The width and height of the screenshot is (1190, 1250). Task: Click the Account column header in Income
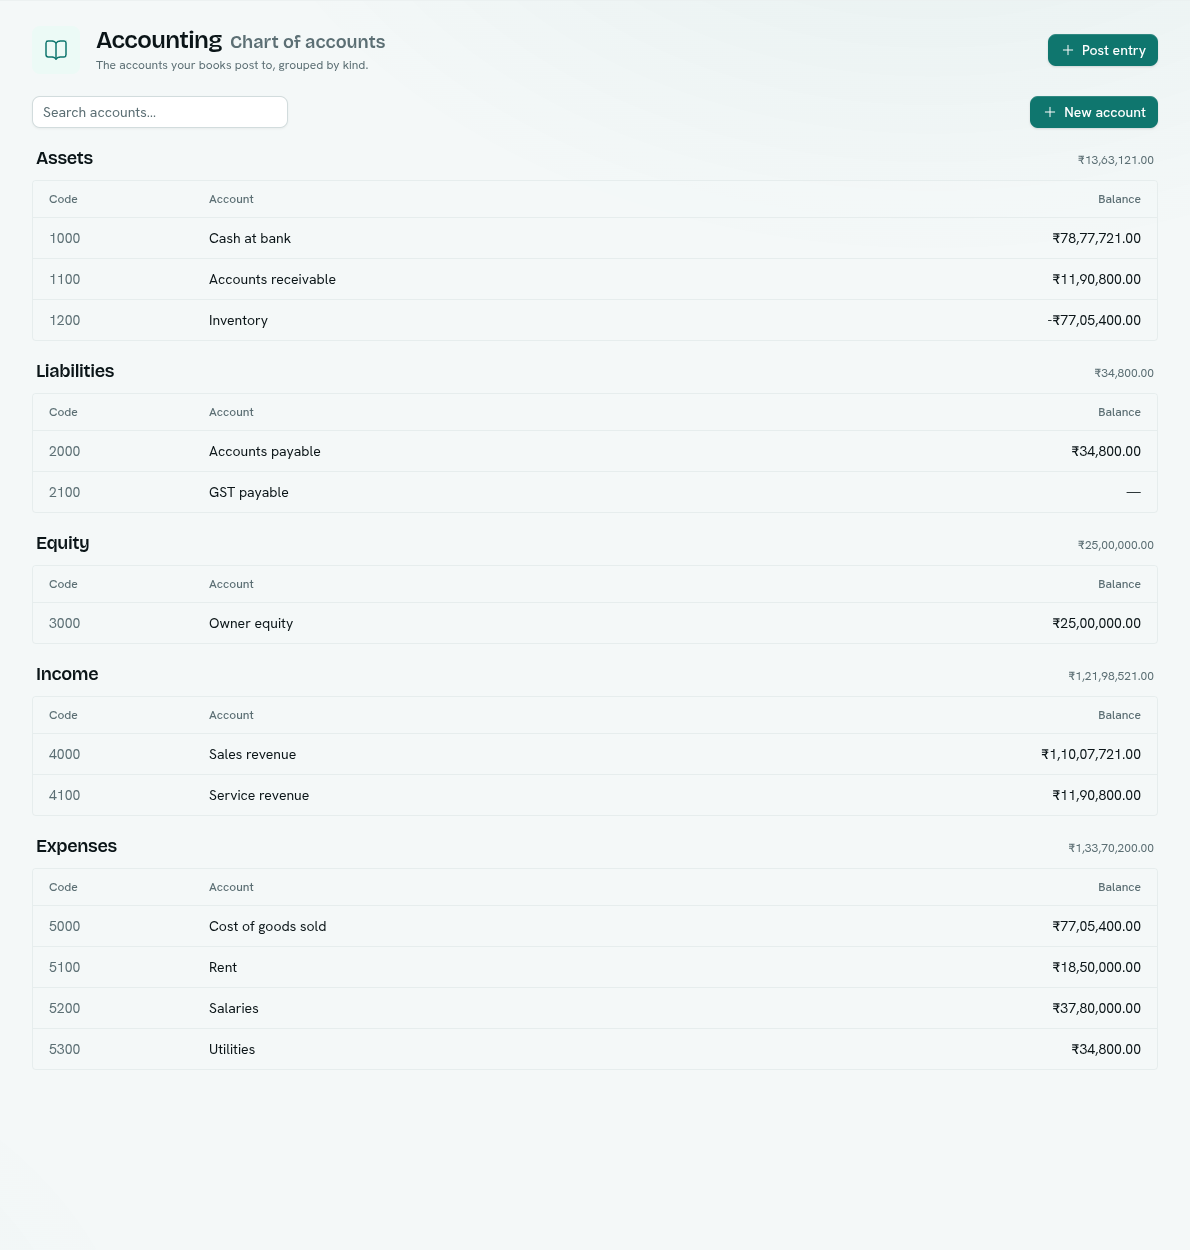[x=231, y=715]
